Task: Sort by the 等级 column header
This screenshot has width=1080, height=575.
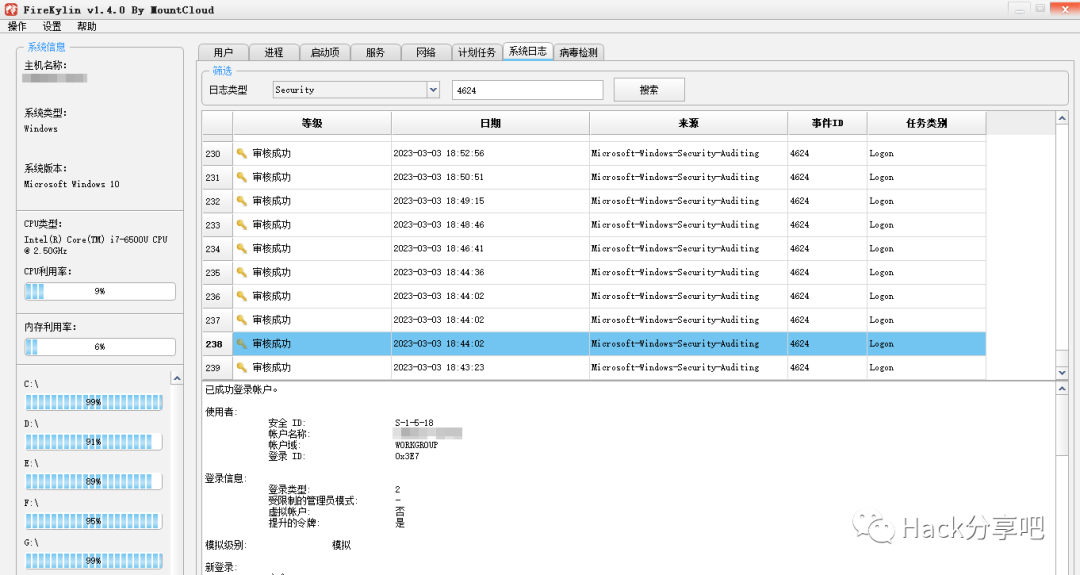Action: (312, 123)
